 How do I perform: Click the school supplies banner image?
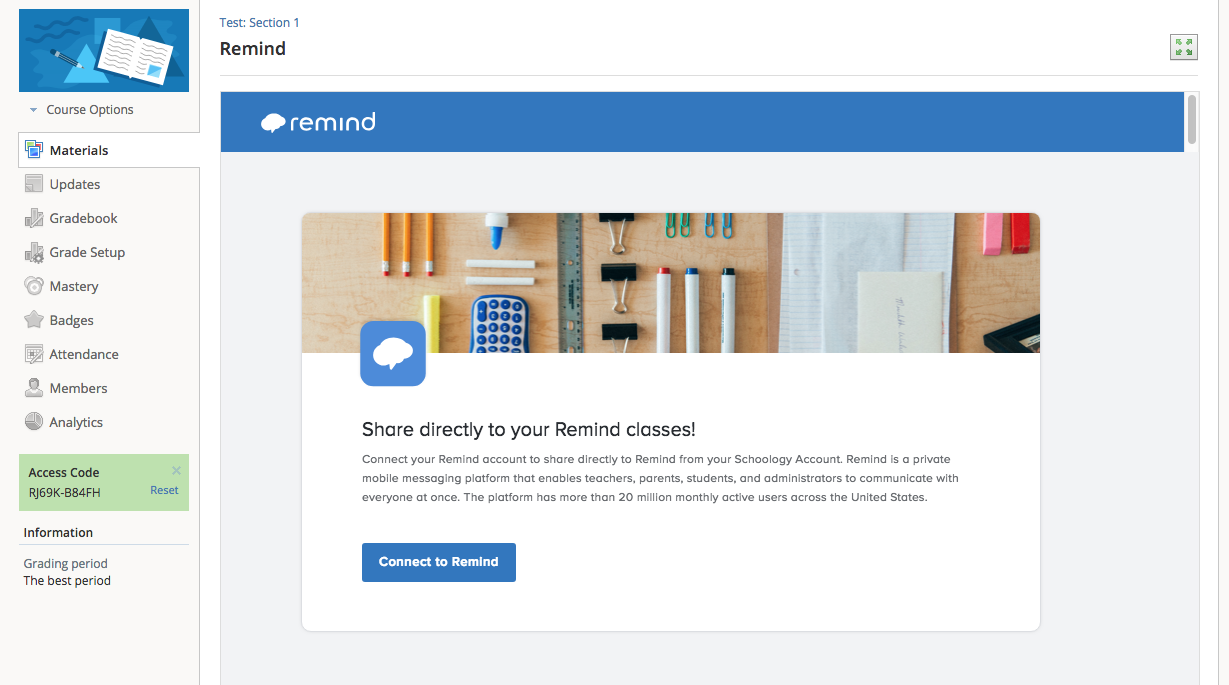[x=671, y=282]
